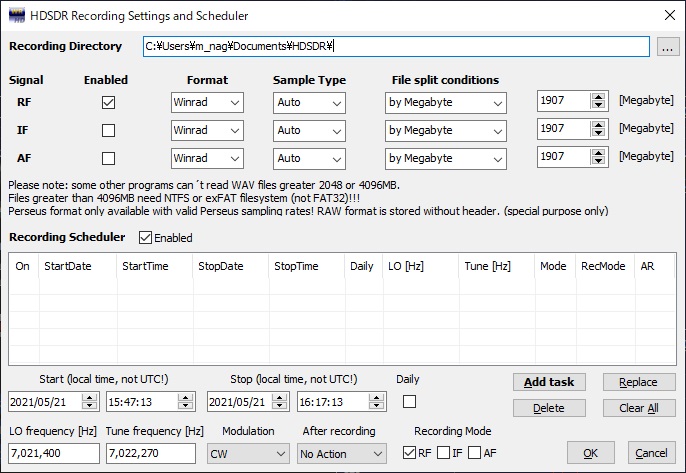Enable the AF signal recording checkbox
The image size is (686, 473).
click(x=108, y=158)
